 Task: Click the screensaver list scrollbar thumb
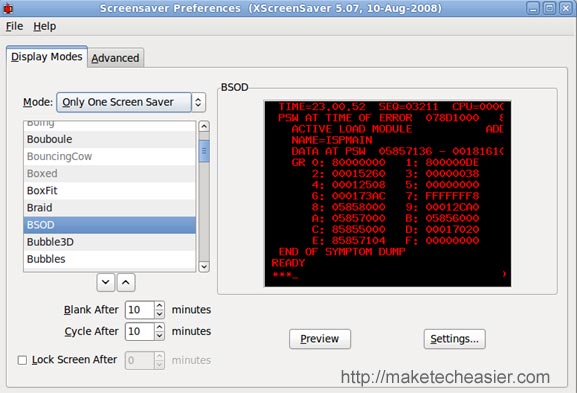pyautogui.click(x=204, y=151)
